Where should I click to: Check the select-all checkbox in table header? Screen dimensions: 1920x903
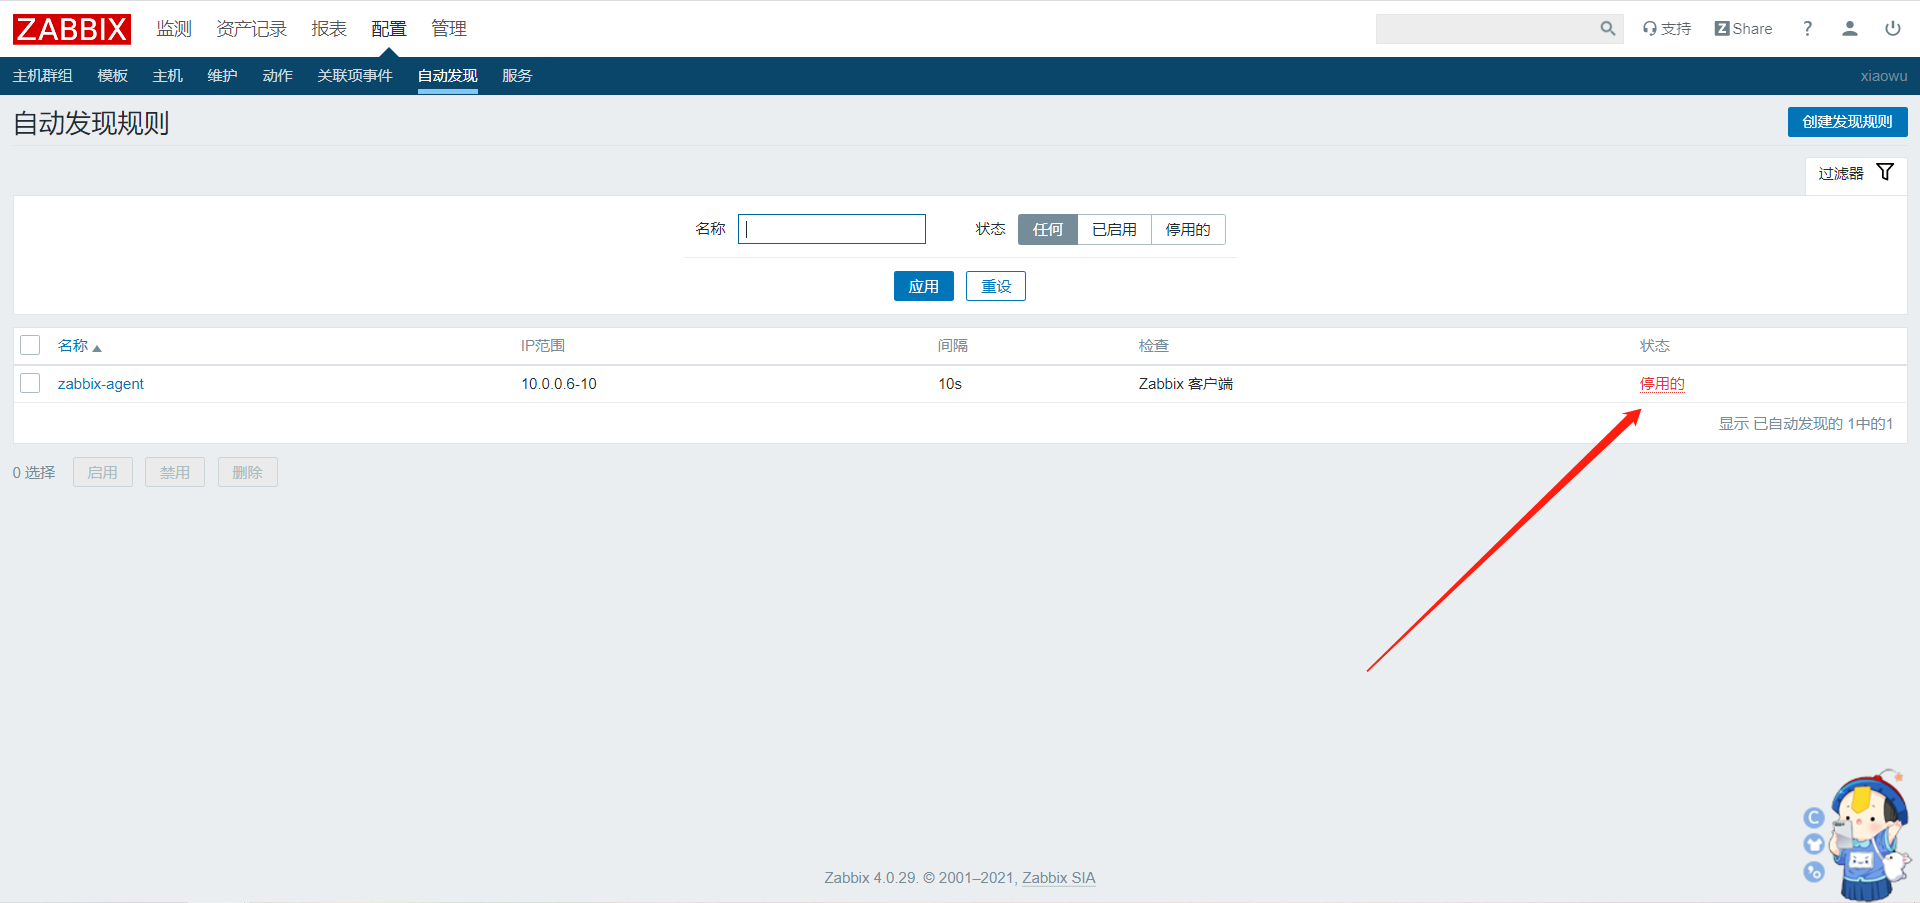(x=30, y=345)
